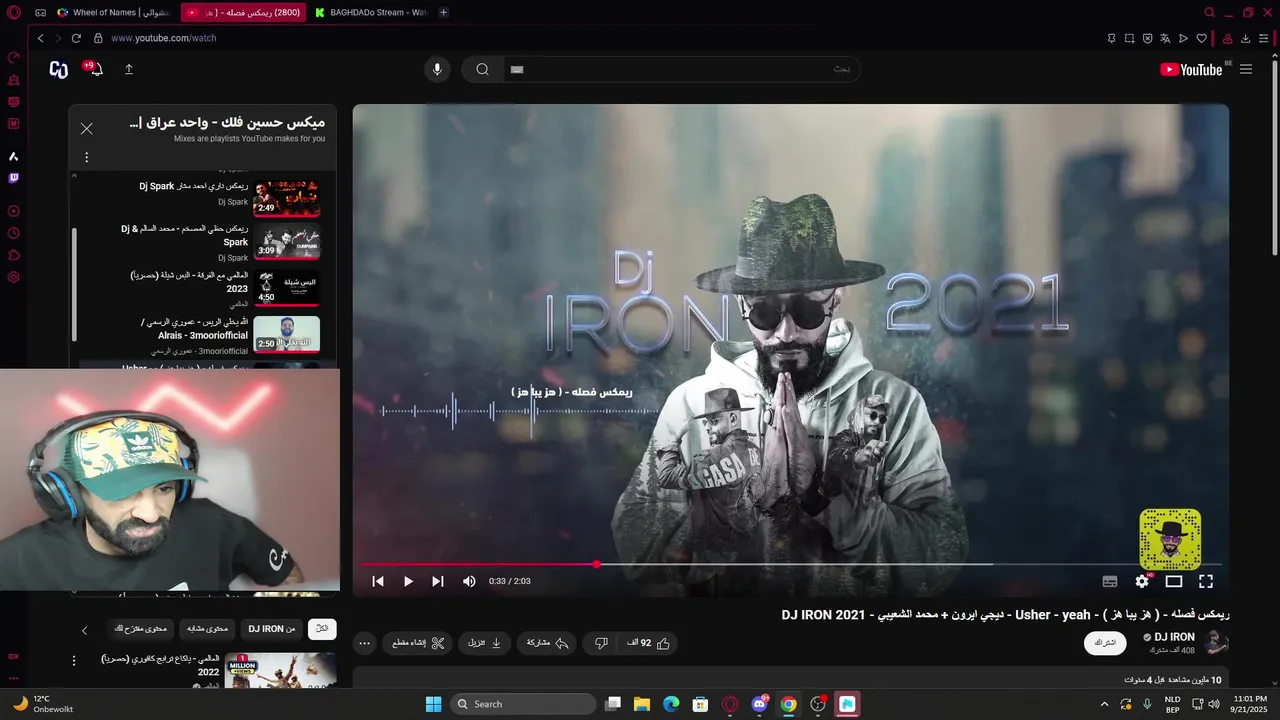Open Opera sidebar extensions icon
Screen dimensions: 1280x720
14,255
